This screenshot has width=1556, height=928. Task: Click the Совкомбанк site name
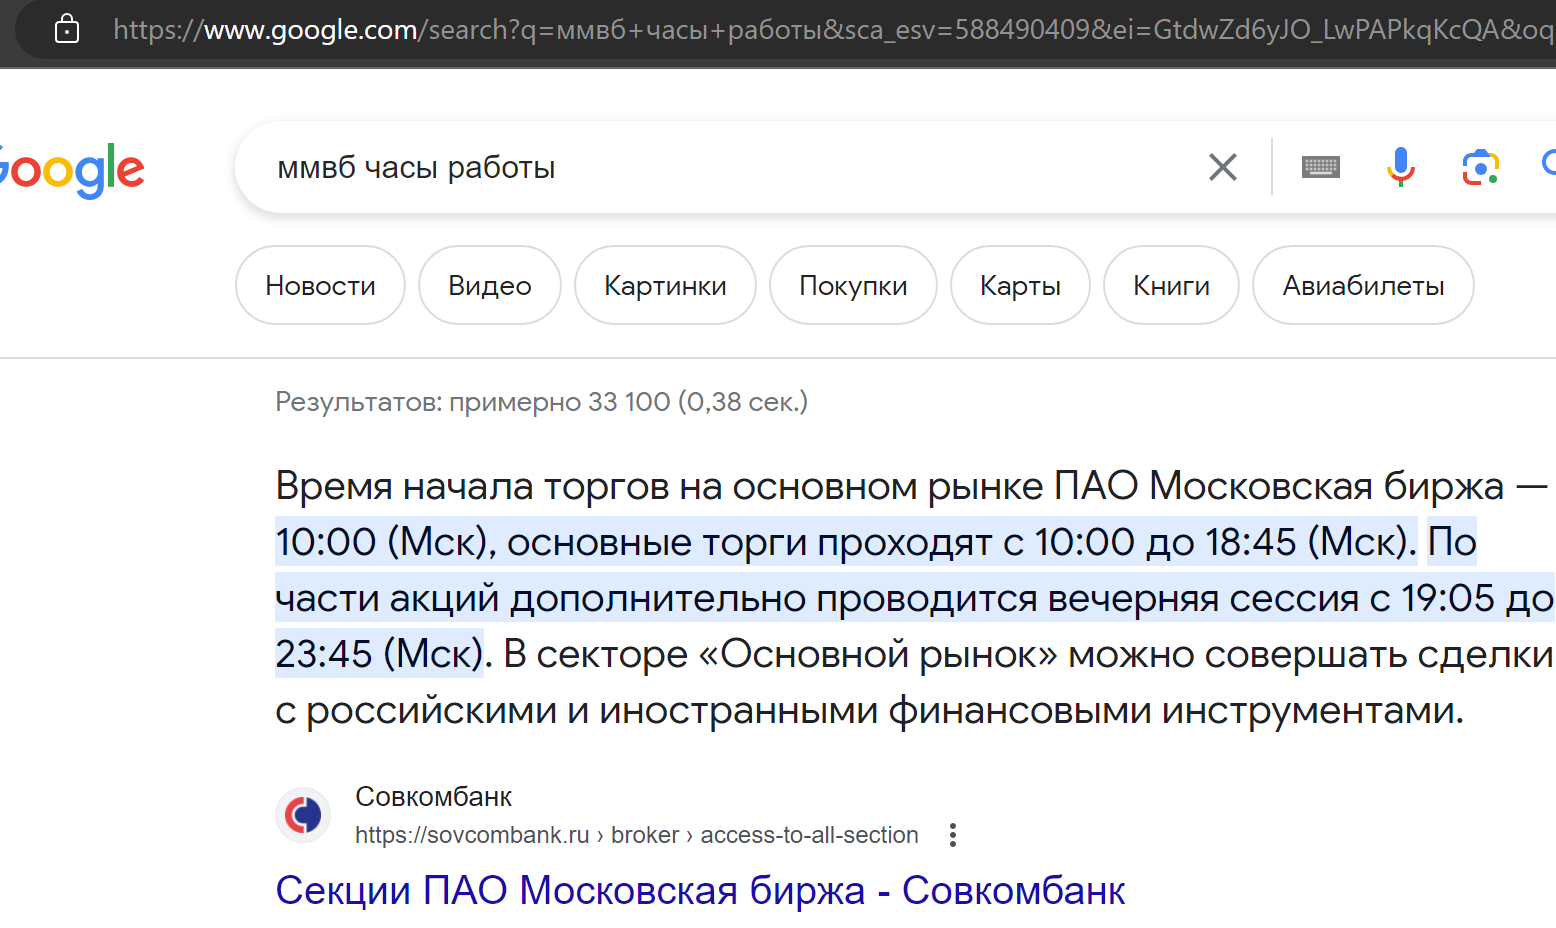click(x=433, y=797)
